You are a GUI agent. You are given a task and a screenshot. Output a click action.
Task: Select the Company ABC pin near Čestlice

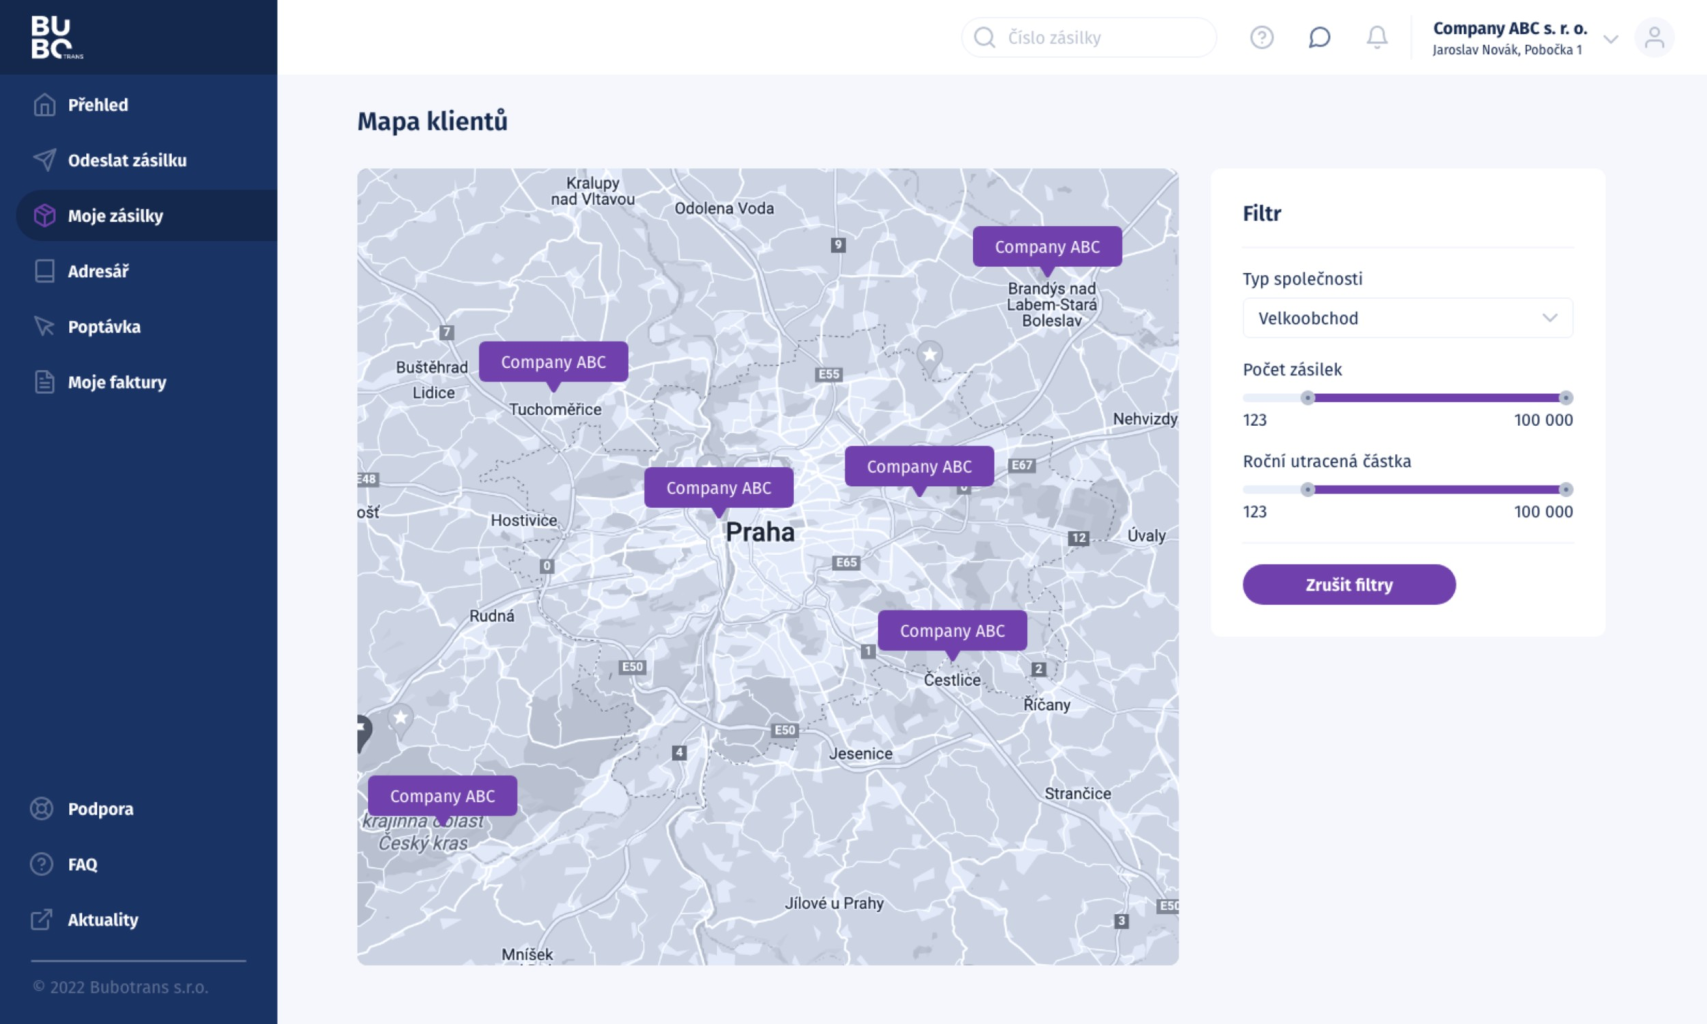point(952,631)
